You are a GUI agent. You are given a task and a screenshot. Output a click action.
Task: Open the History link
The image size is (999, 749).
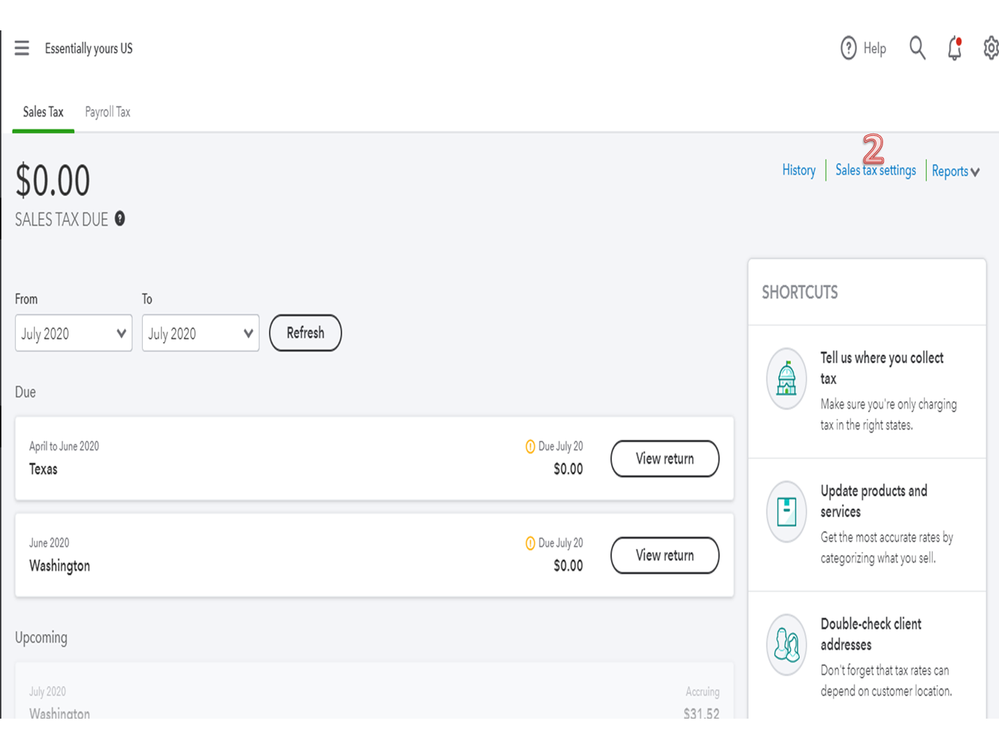coord(798,171)
